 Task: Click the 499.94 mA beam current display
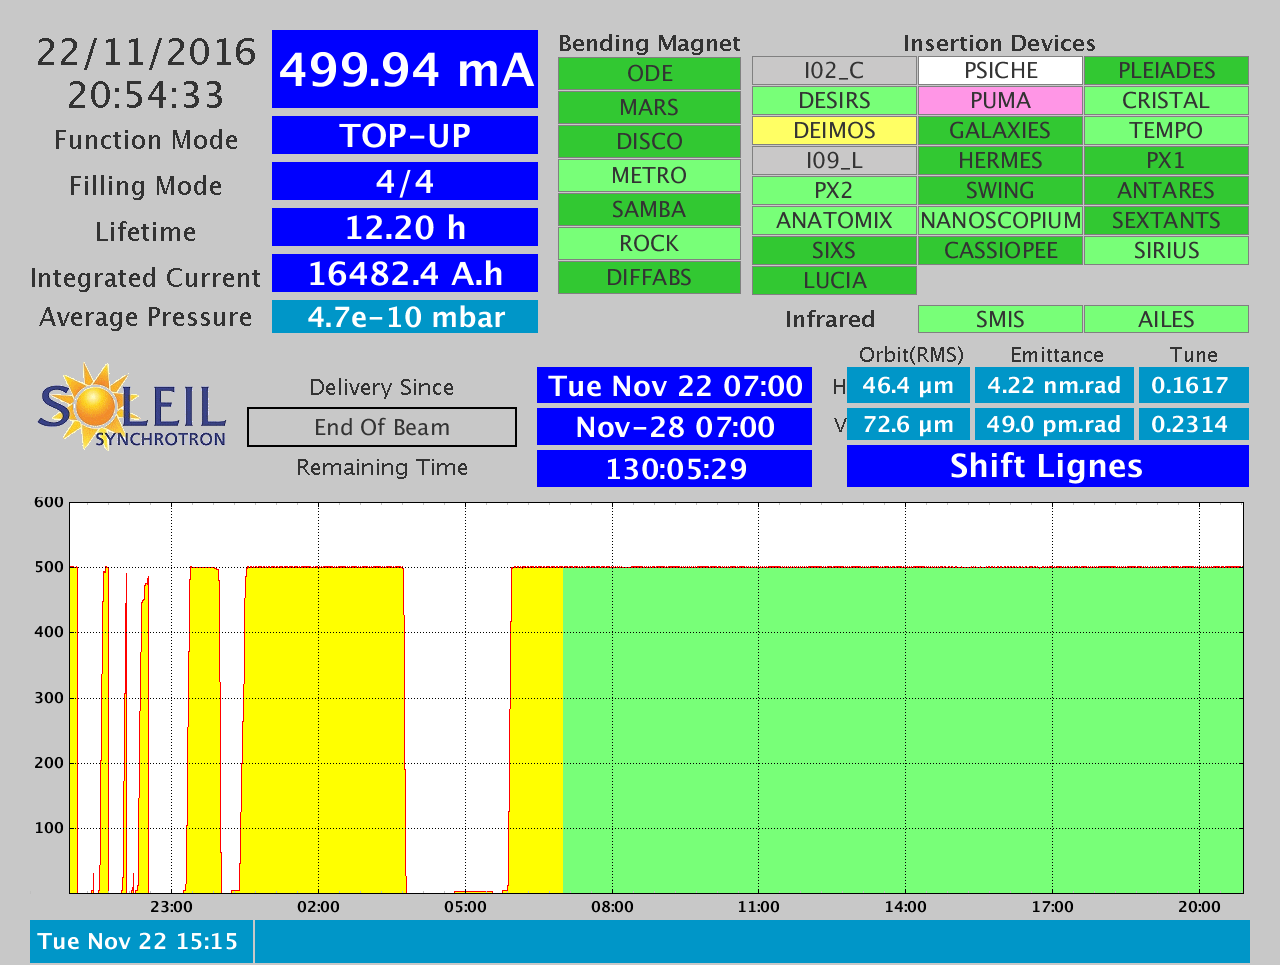coord(405,69)
